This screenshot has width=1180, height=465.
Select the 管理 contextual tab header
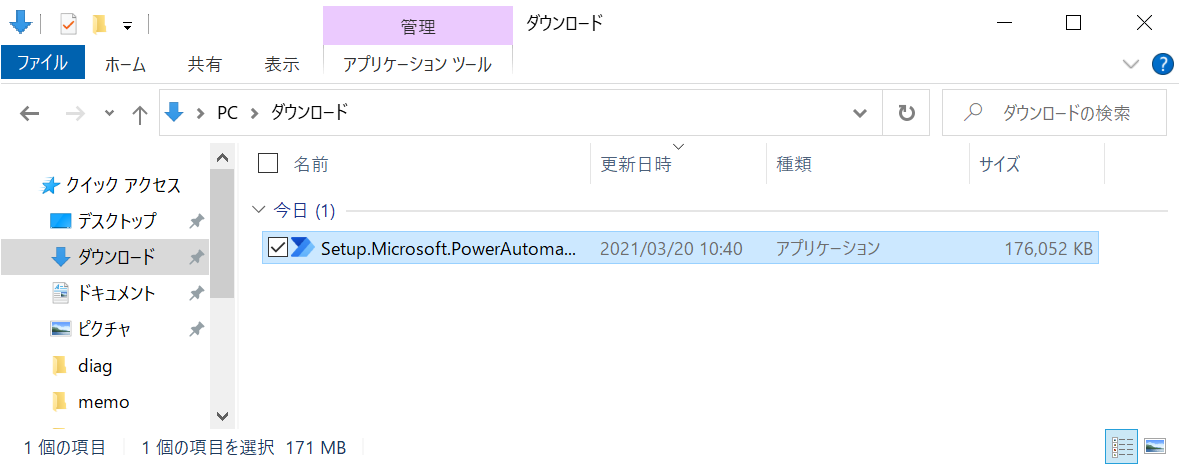pos(418,26)
